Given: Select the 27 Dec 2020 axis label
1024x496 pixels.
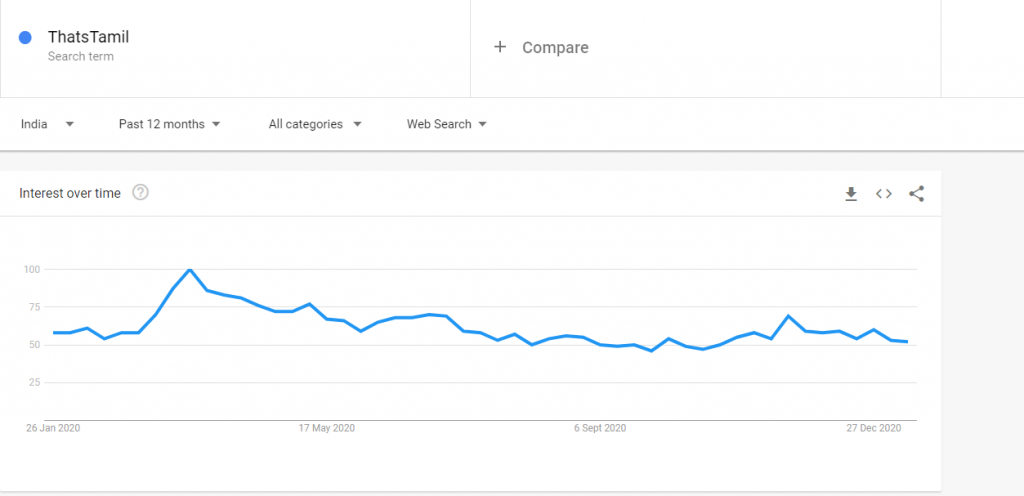Looking at the screenshot, I should [x=874, y=428].
